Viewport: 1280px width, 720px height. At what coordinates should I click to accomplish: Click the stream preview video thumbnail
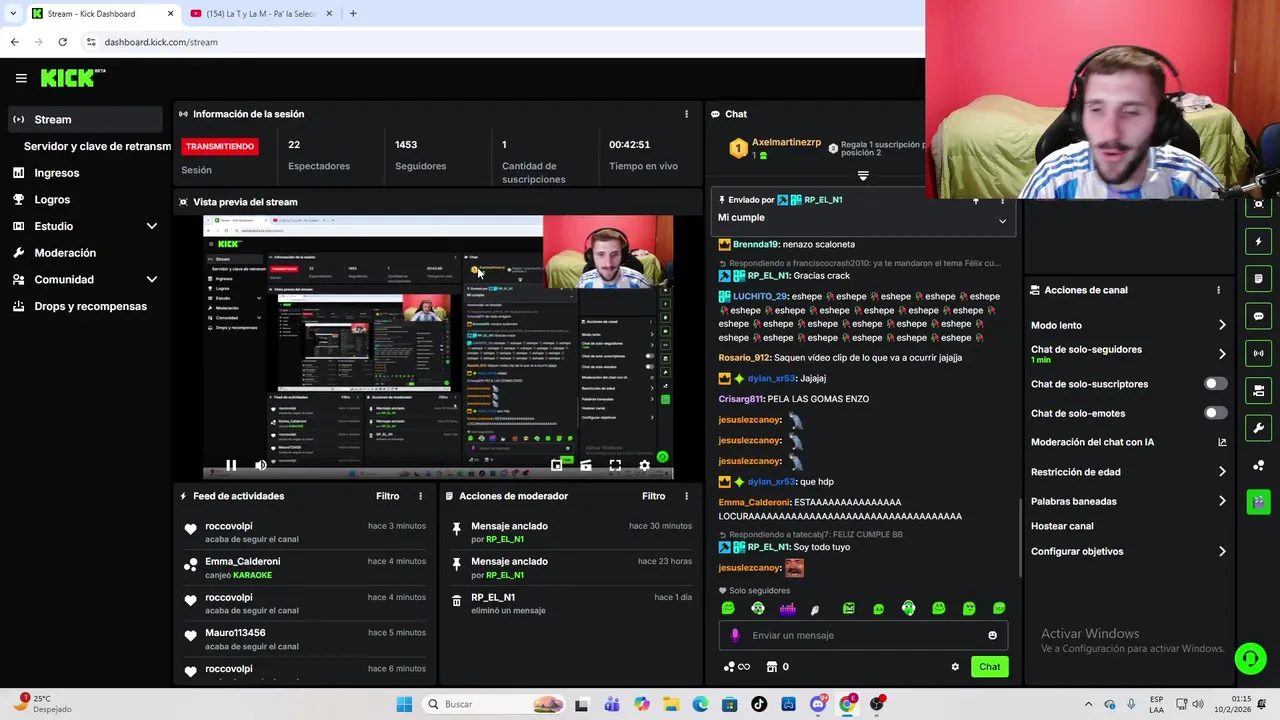pyautogui.click(x=438, y=348)
